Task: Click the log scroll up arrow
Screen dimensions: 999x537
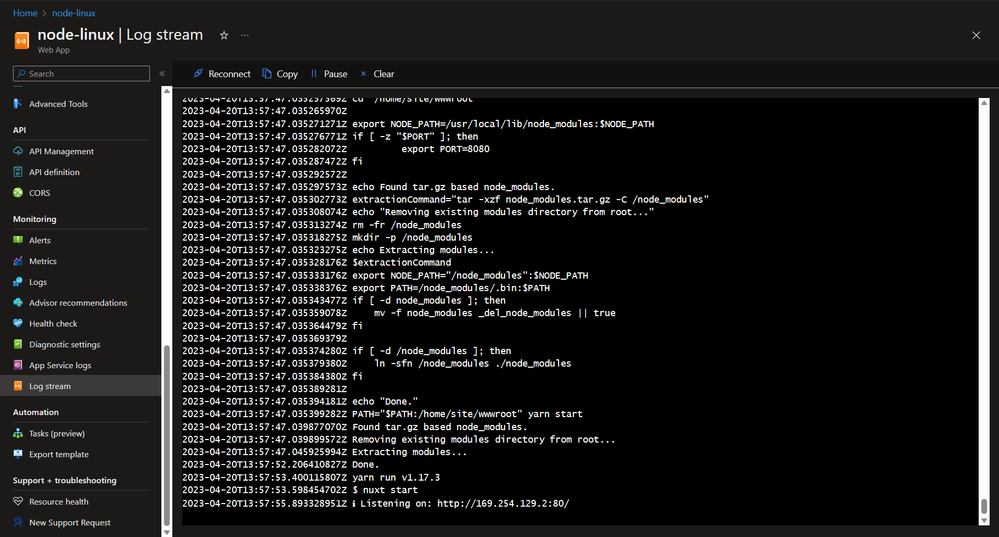Action: (x=984, y=102)
